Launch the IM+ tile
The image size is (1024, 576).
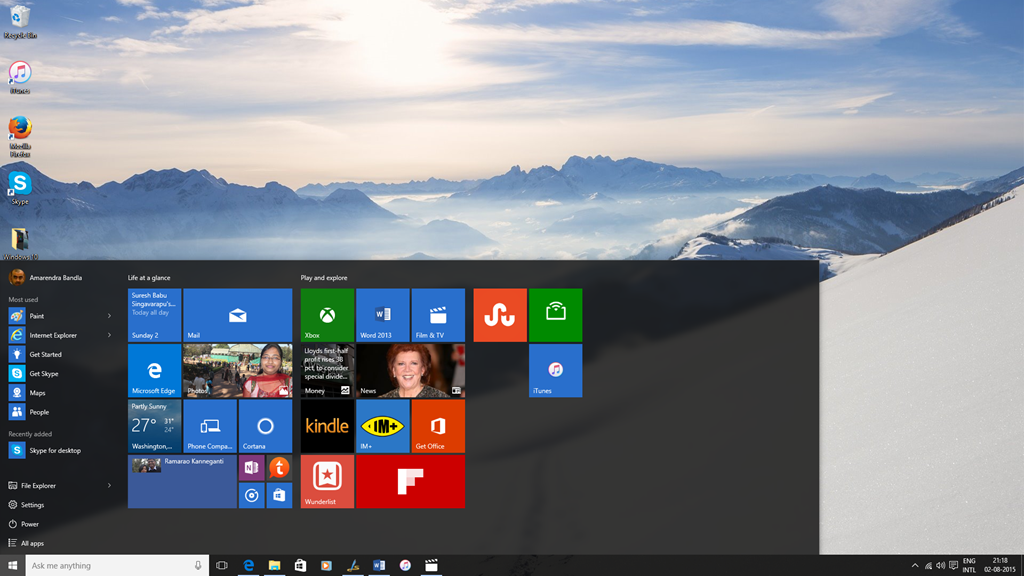(x=383, y=426)
